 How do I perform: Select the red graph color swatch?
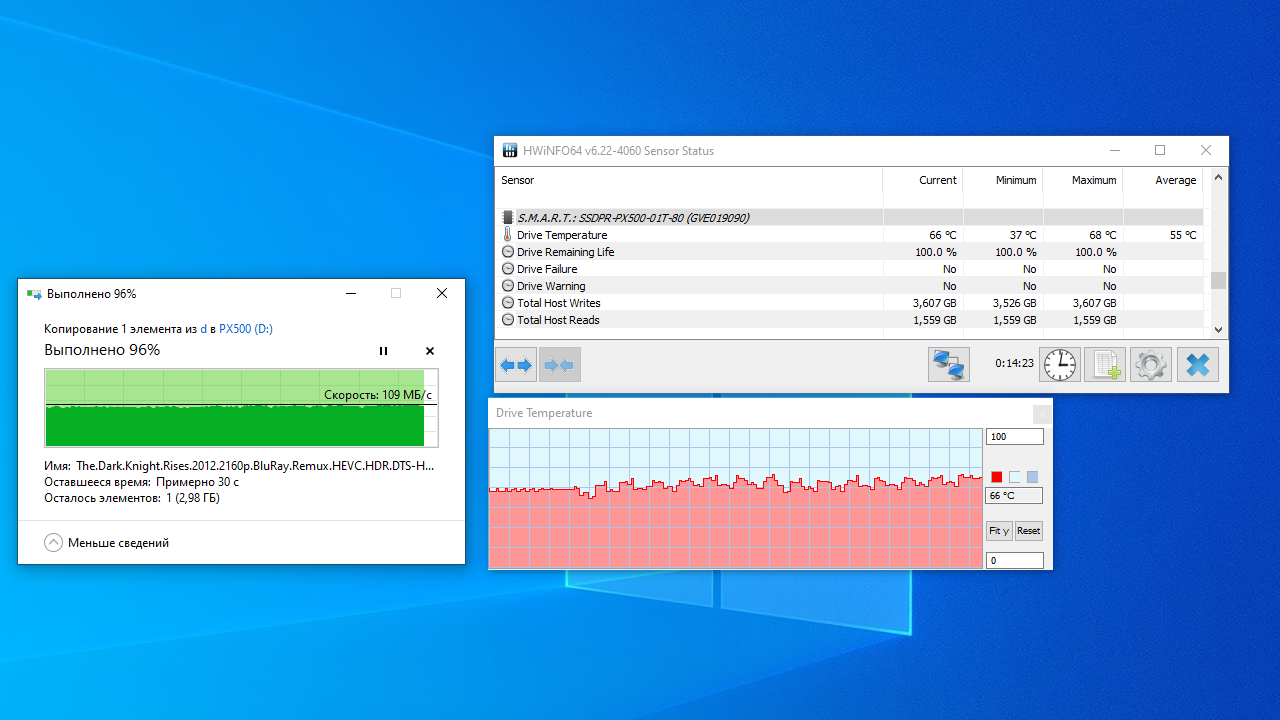(x=997, y=477)
